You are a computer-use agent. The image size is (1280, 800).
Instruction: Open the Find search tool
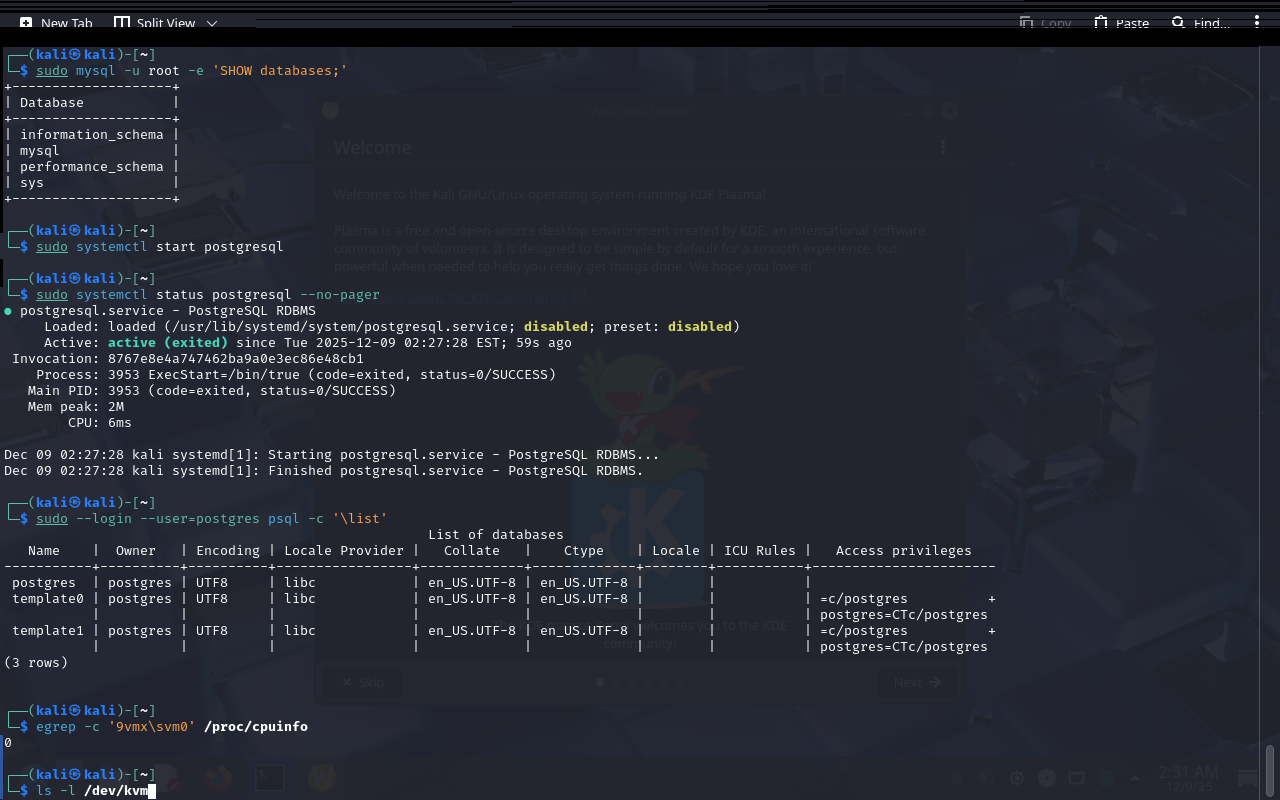pyautogui.click(x=1200, y=23)
